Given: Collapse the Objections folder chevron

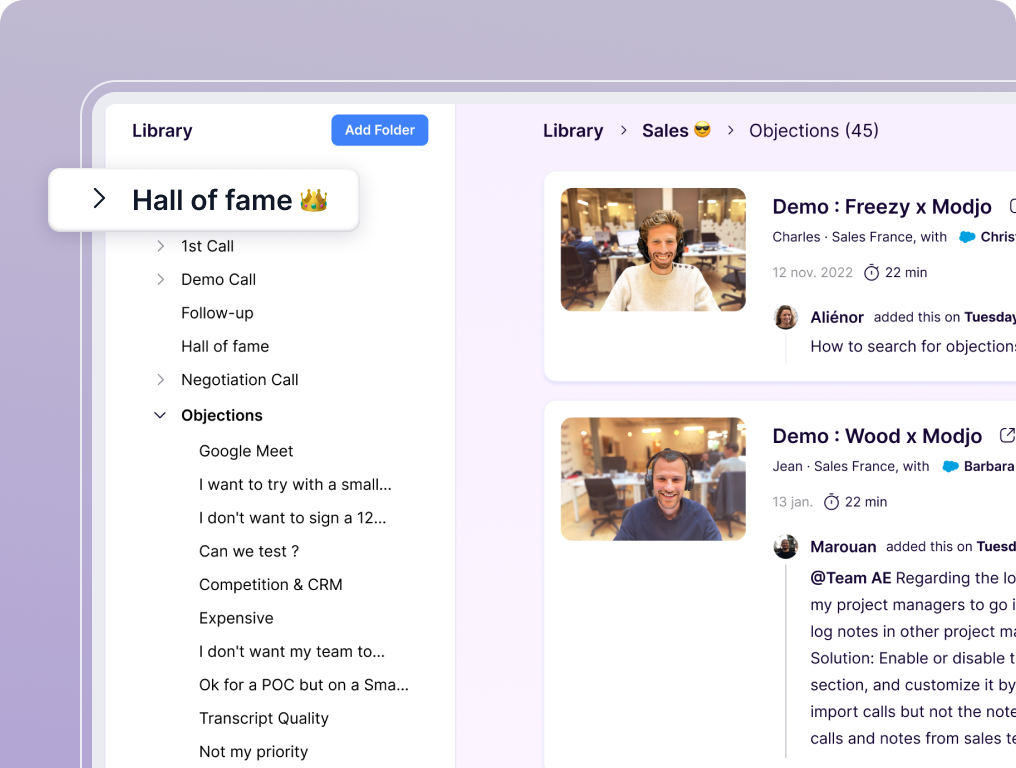Looking at the screenshot, I should click(x=160, y=415).
